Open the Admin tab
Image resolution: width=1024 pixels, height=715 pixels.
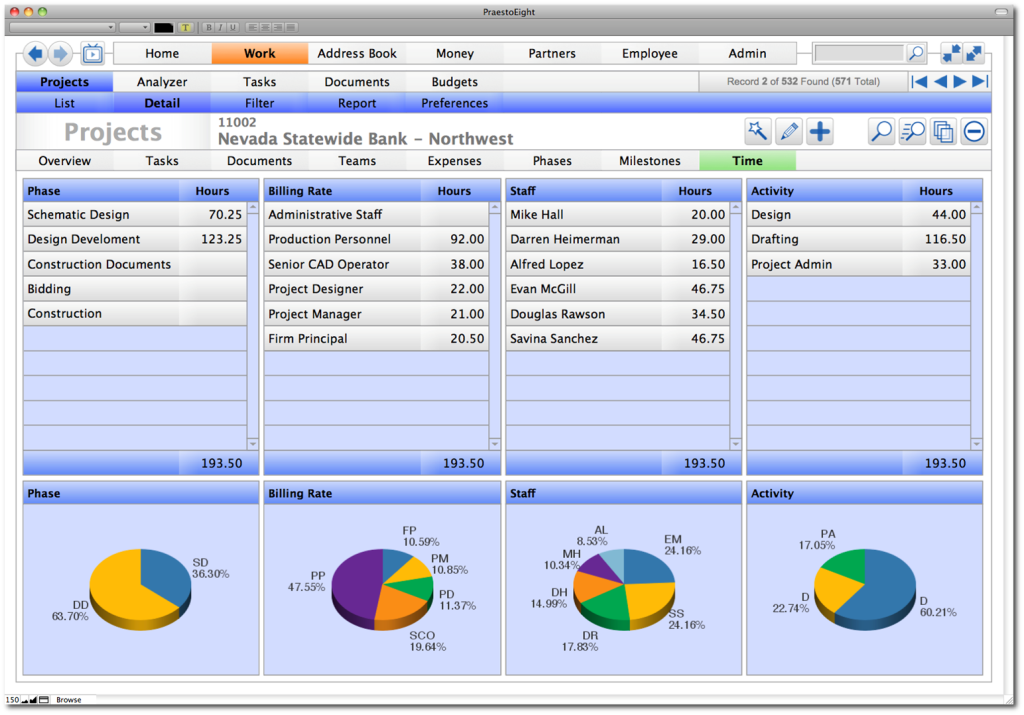coord(747,54)
